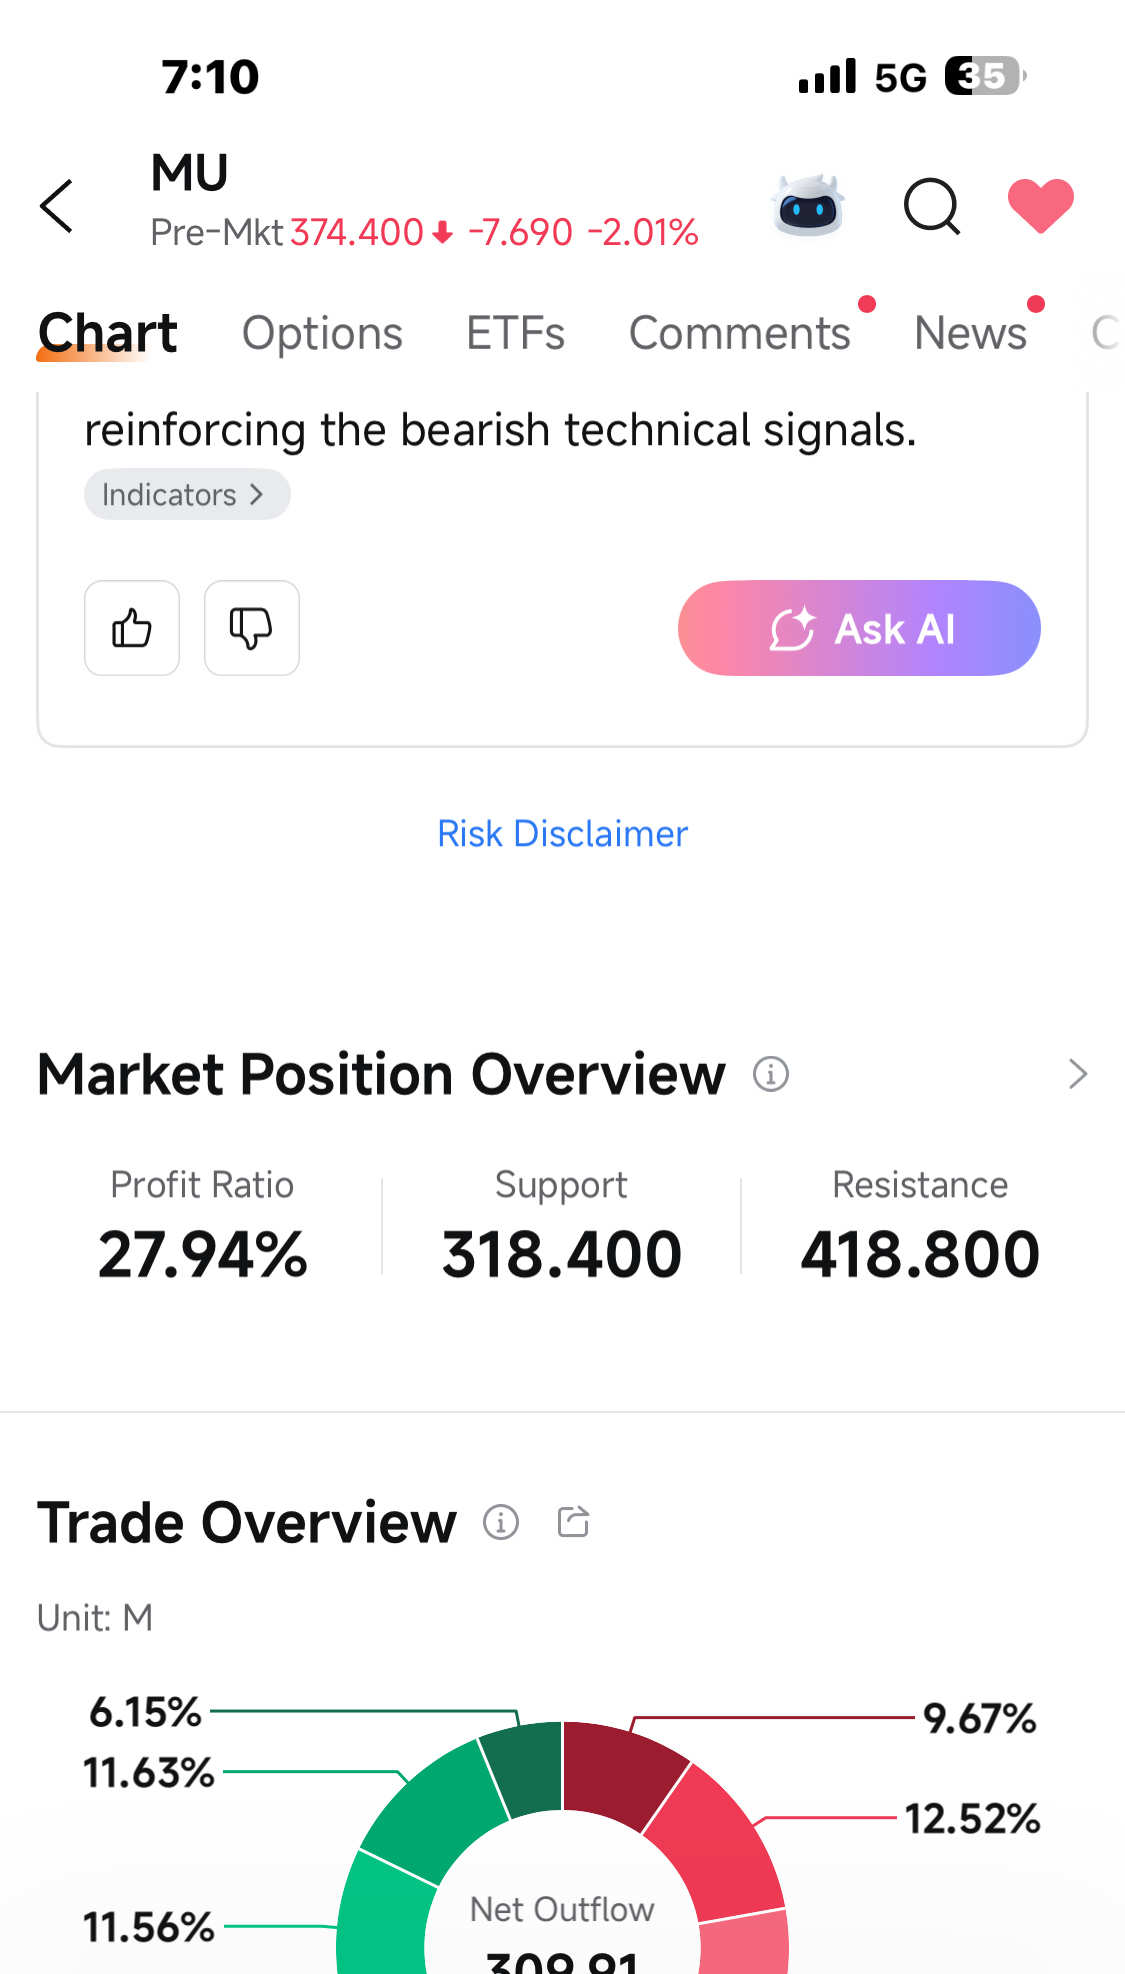
Task: Tap the Ask AI button
Action: coord(859,628)
